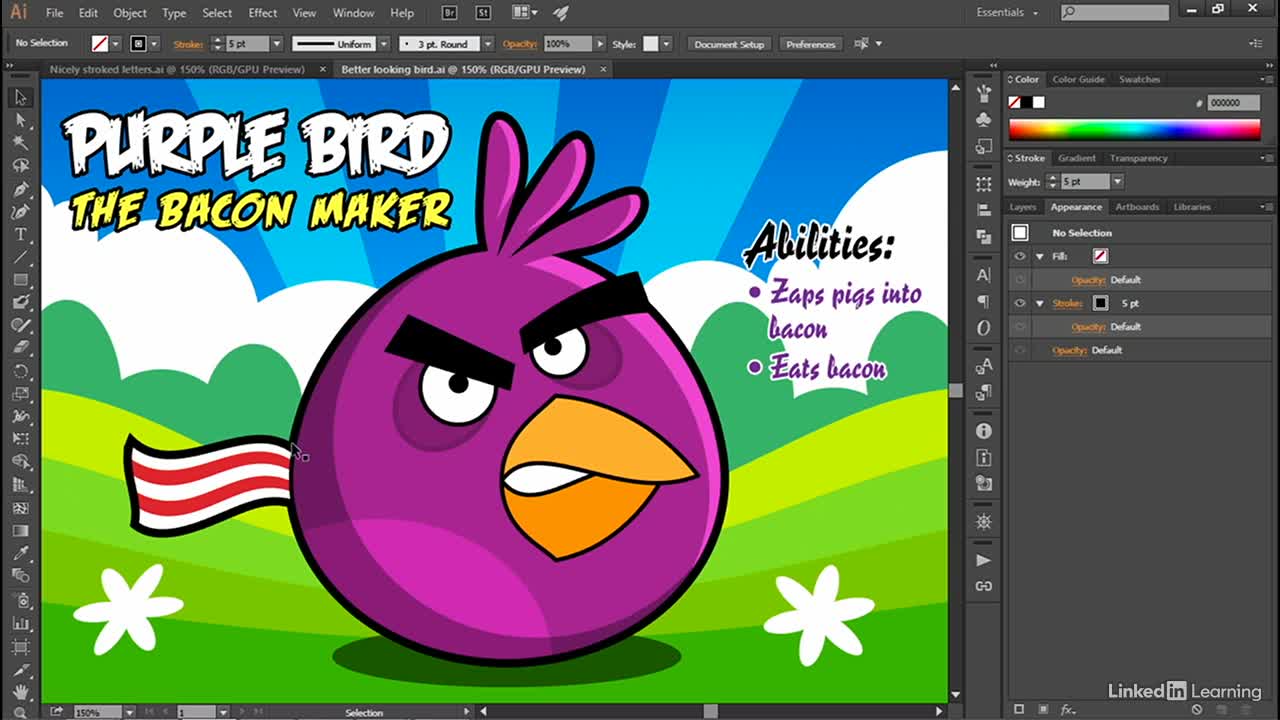Screen dimensions: 1280x720
Task: Select the Selection tool (black arrow)
Action: (20, 97)
